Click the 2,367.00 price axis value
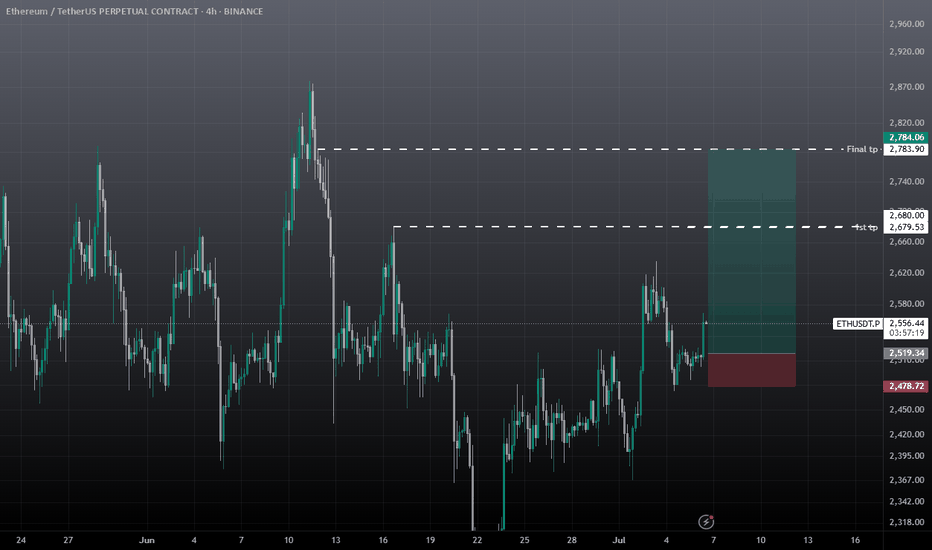Viewport: 932px width, 550px height. [x=906, y=480]
